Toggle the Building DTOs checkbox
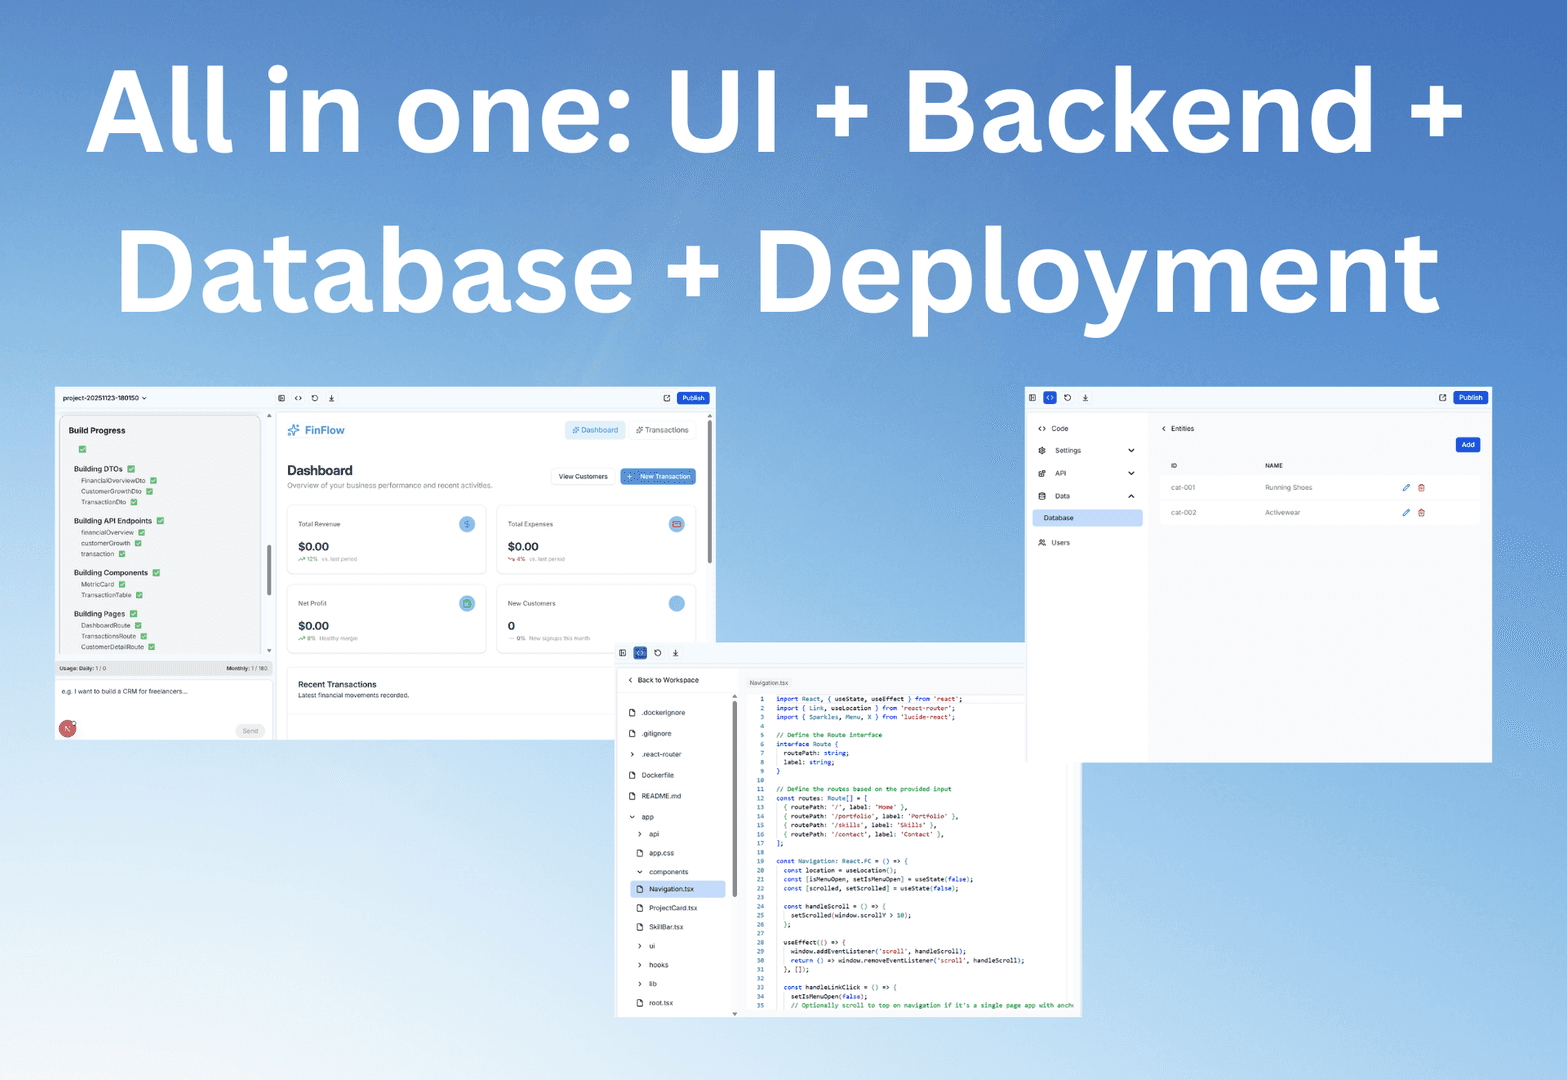This screenshot has height=1080, width=1567. coord(131,469)
